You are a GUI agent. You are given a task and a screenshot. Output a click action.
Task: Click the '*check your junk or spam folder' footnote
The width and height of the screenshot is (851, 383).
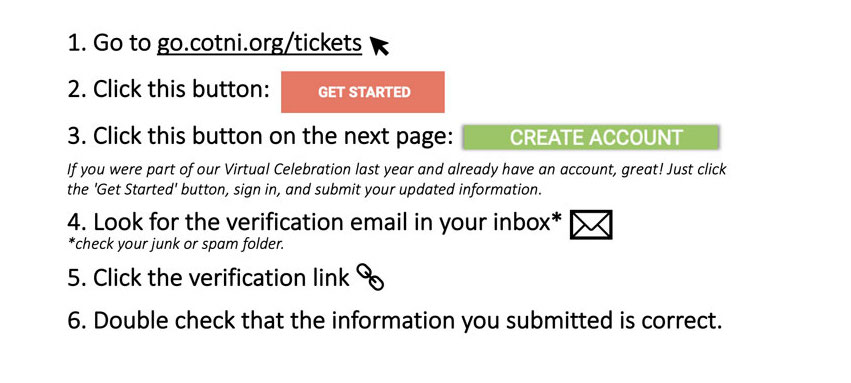[x=176, y=245]
